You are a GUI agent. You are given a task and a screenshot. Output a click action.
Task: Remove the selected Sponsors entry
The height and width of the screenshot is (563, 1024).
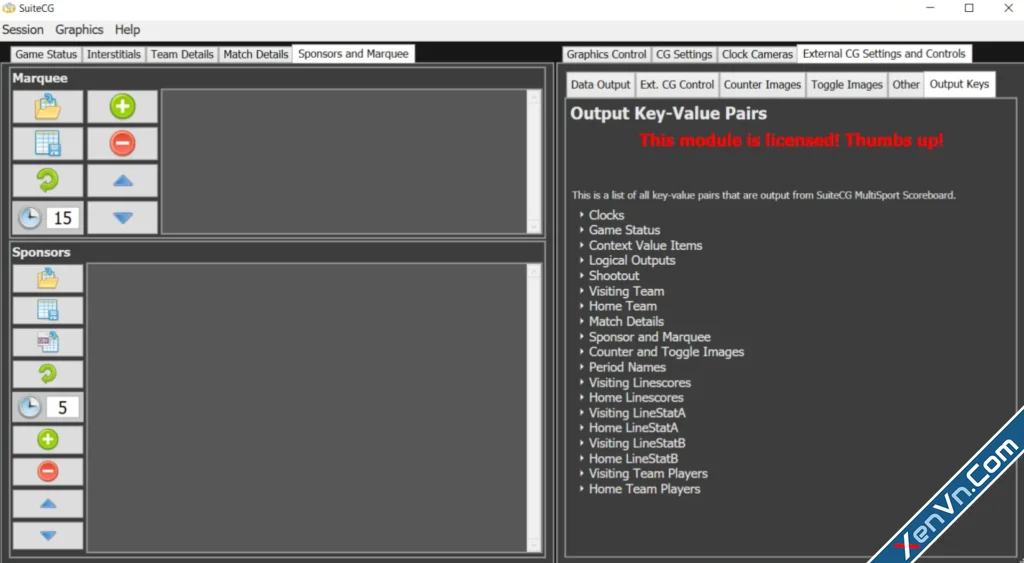(x=48, y=471)
